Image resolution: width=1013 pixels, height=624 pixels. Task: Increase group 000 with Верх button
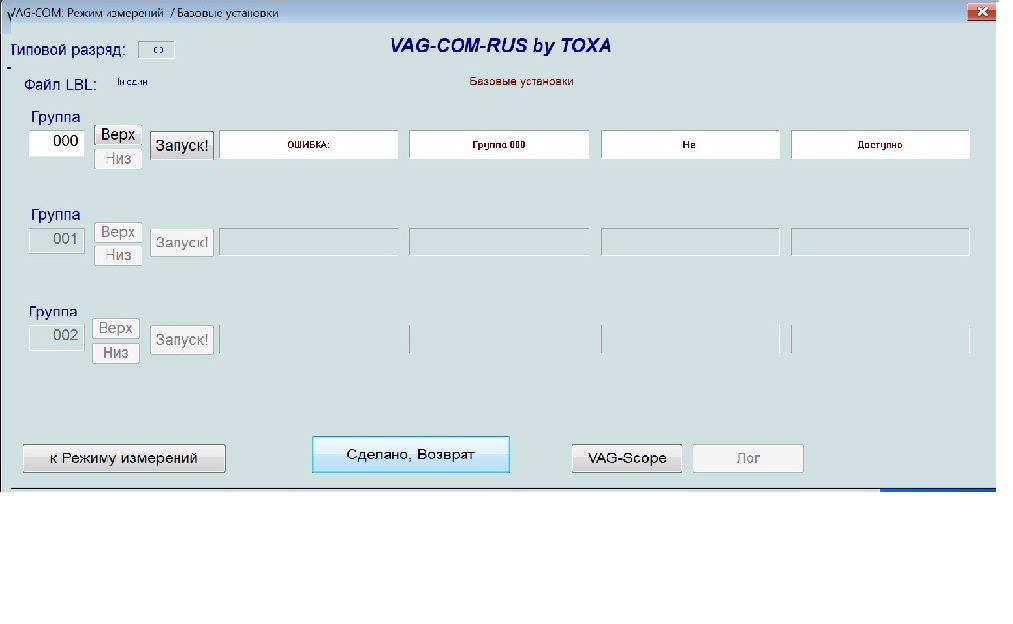(x=118, y=135)
